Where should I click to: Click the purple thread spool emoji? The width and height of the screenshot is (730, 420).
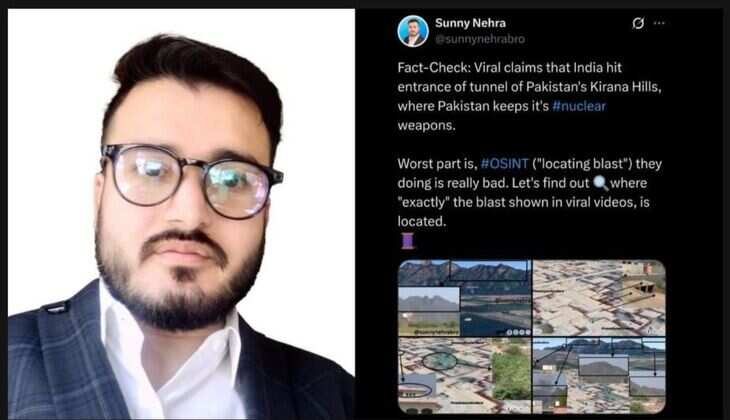pyautogui.click(x=407, y=241)
